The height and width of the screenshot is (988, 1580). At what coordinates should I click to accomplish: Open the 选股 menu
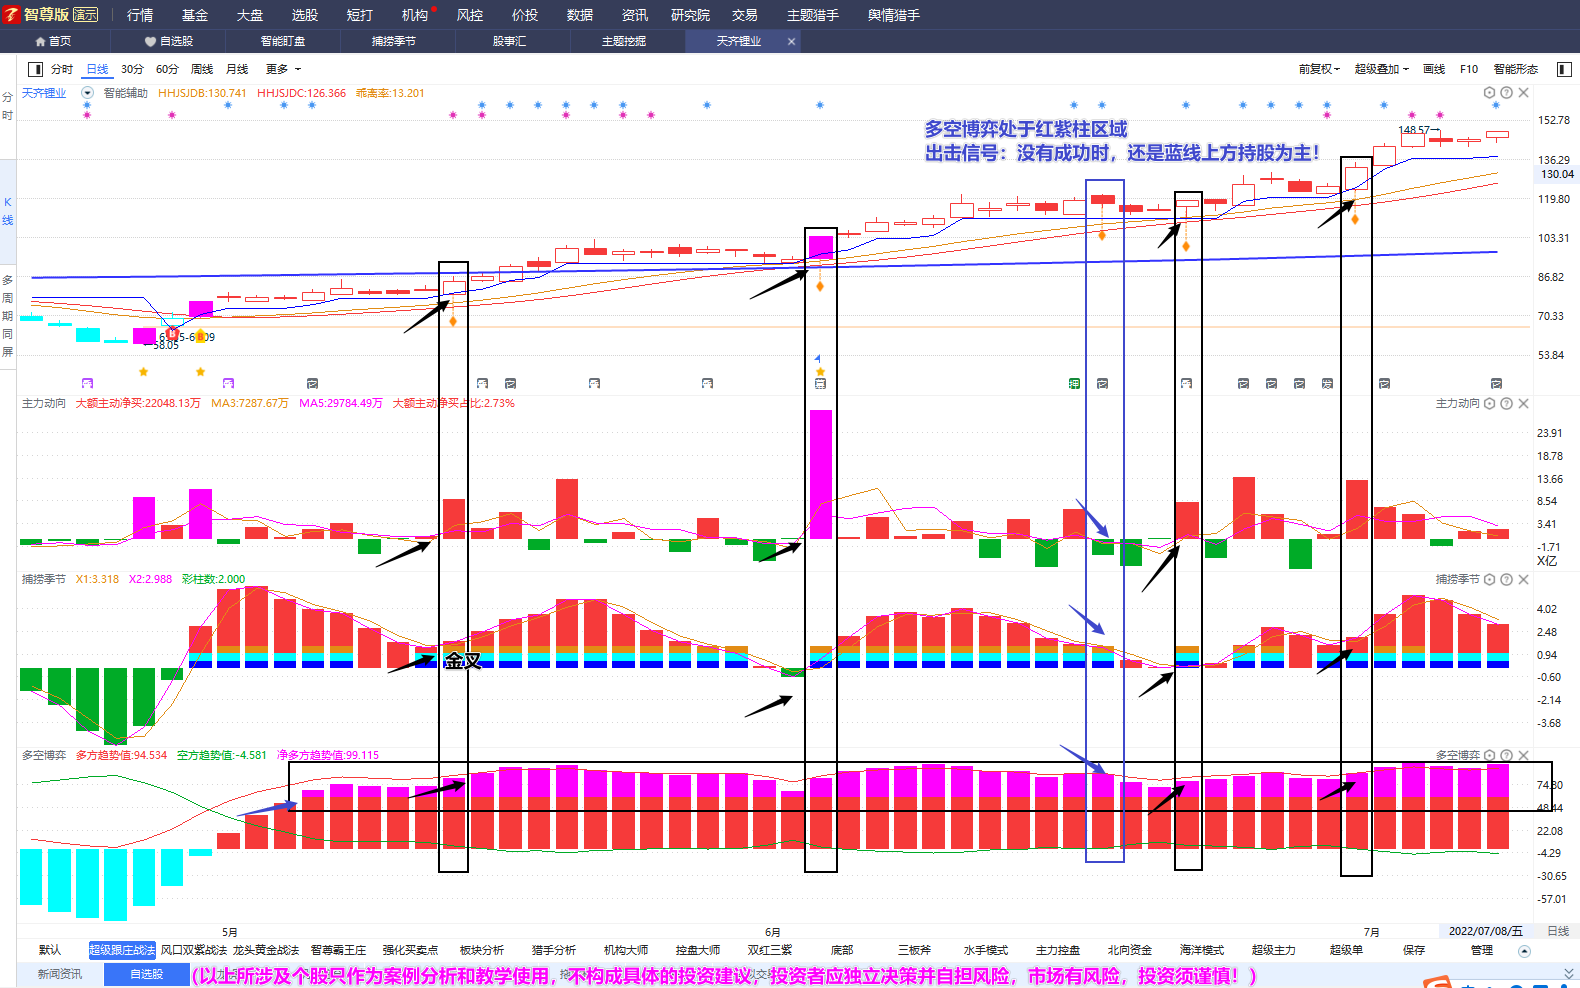click(305, 15)
